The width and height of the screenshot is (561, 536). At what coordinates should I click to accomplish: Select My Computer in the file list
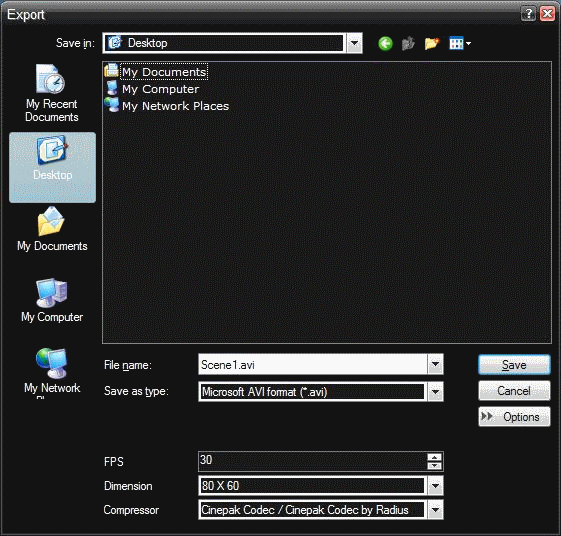pos(152,89)
